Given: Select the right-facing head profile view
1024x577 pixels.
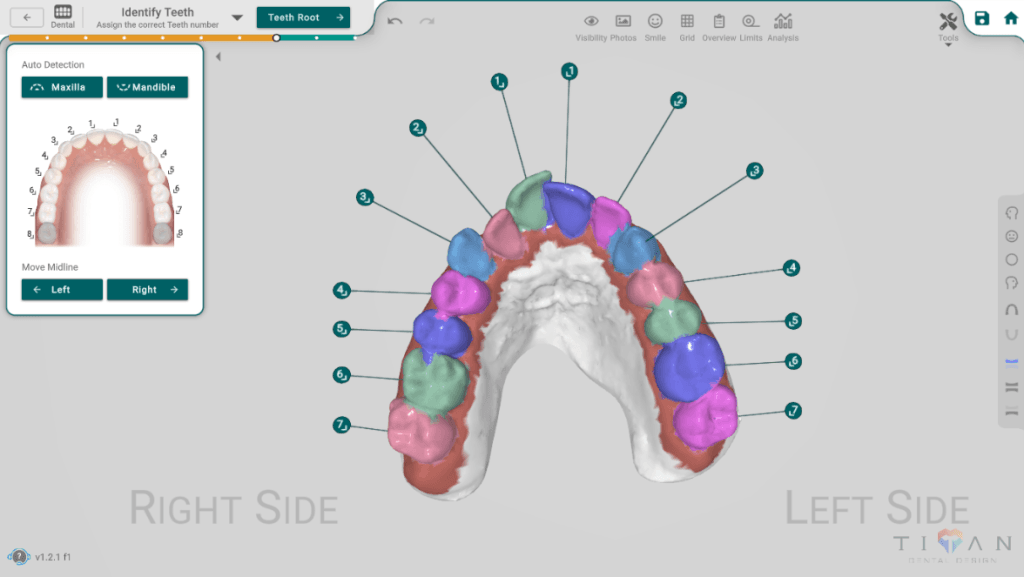Looking at the screenshot, I should [x=1012, y=283].
